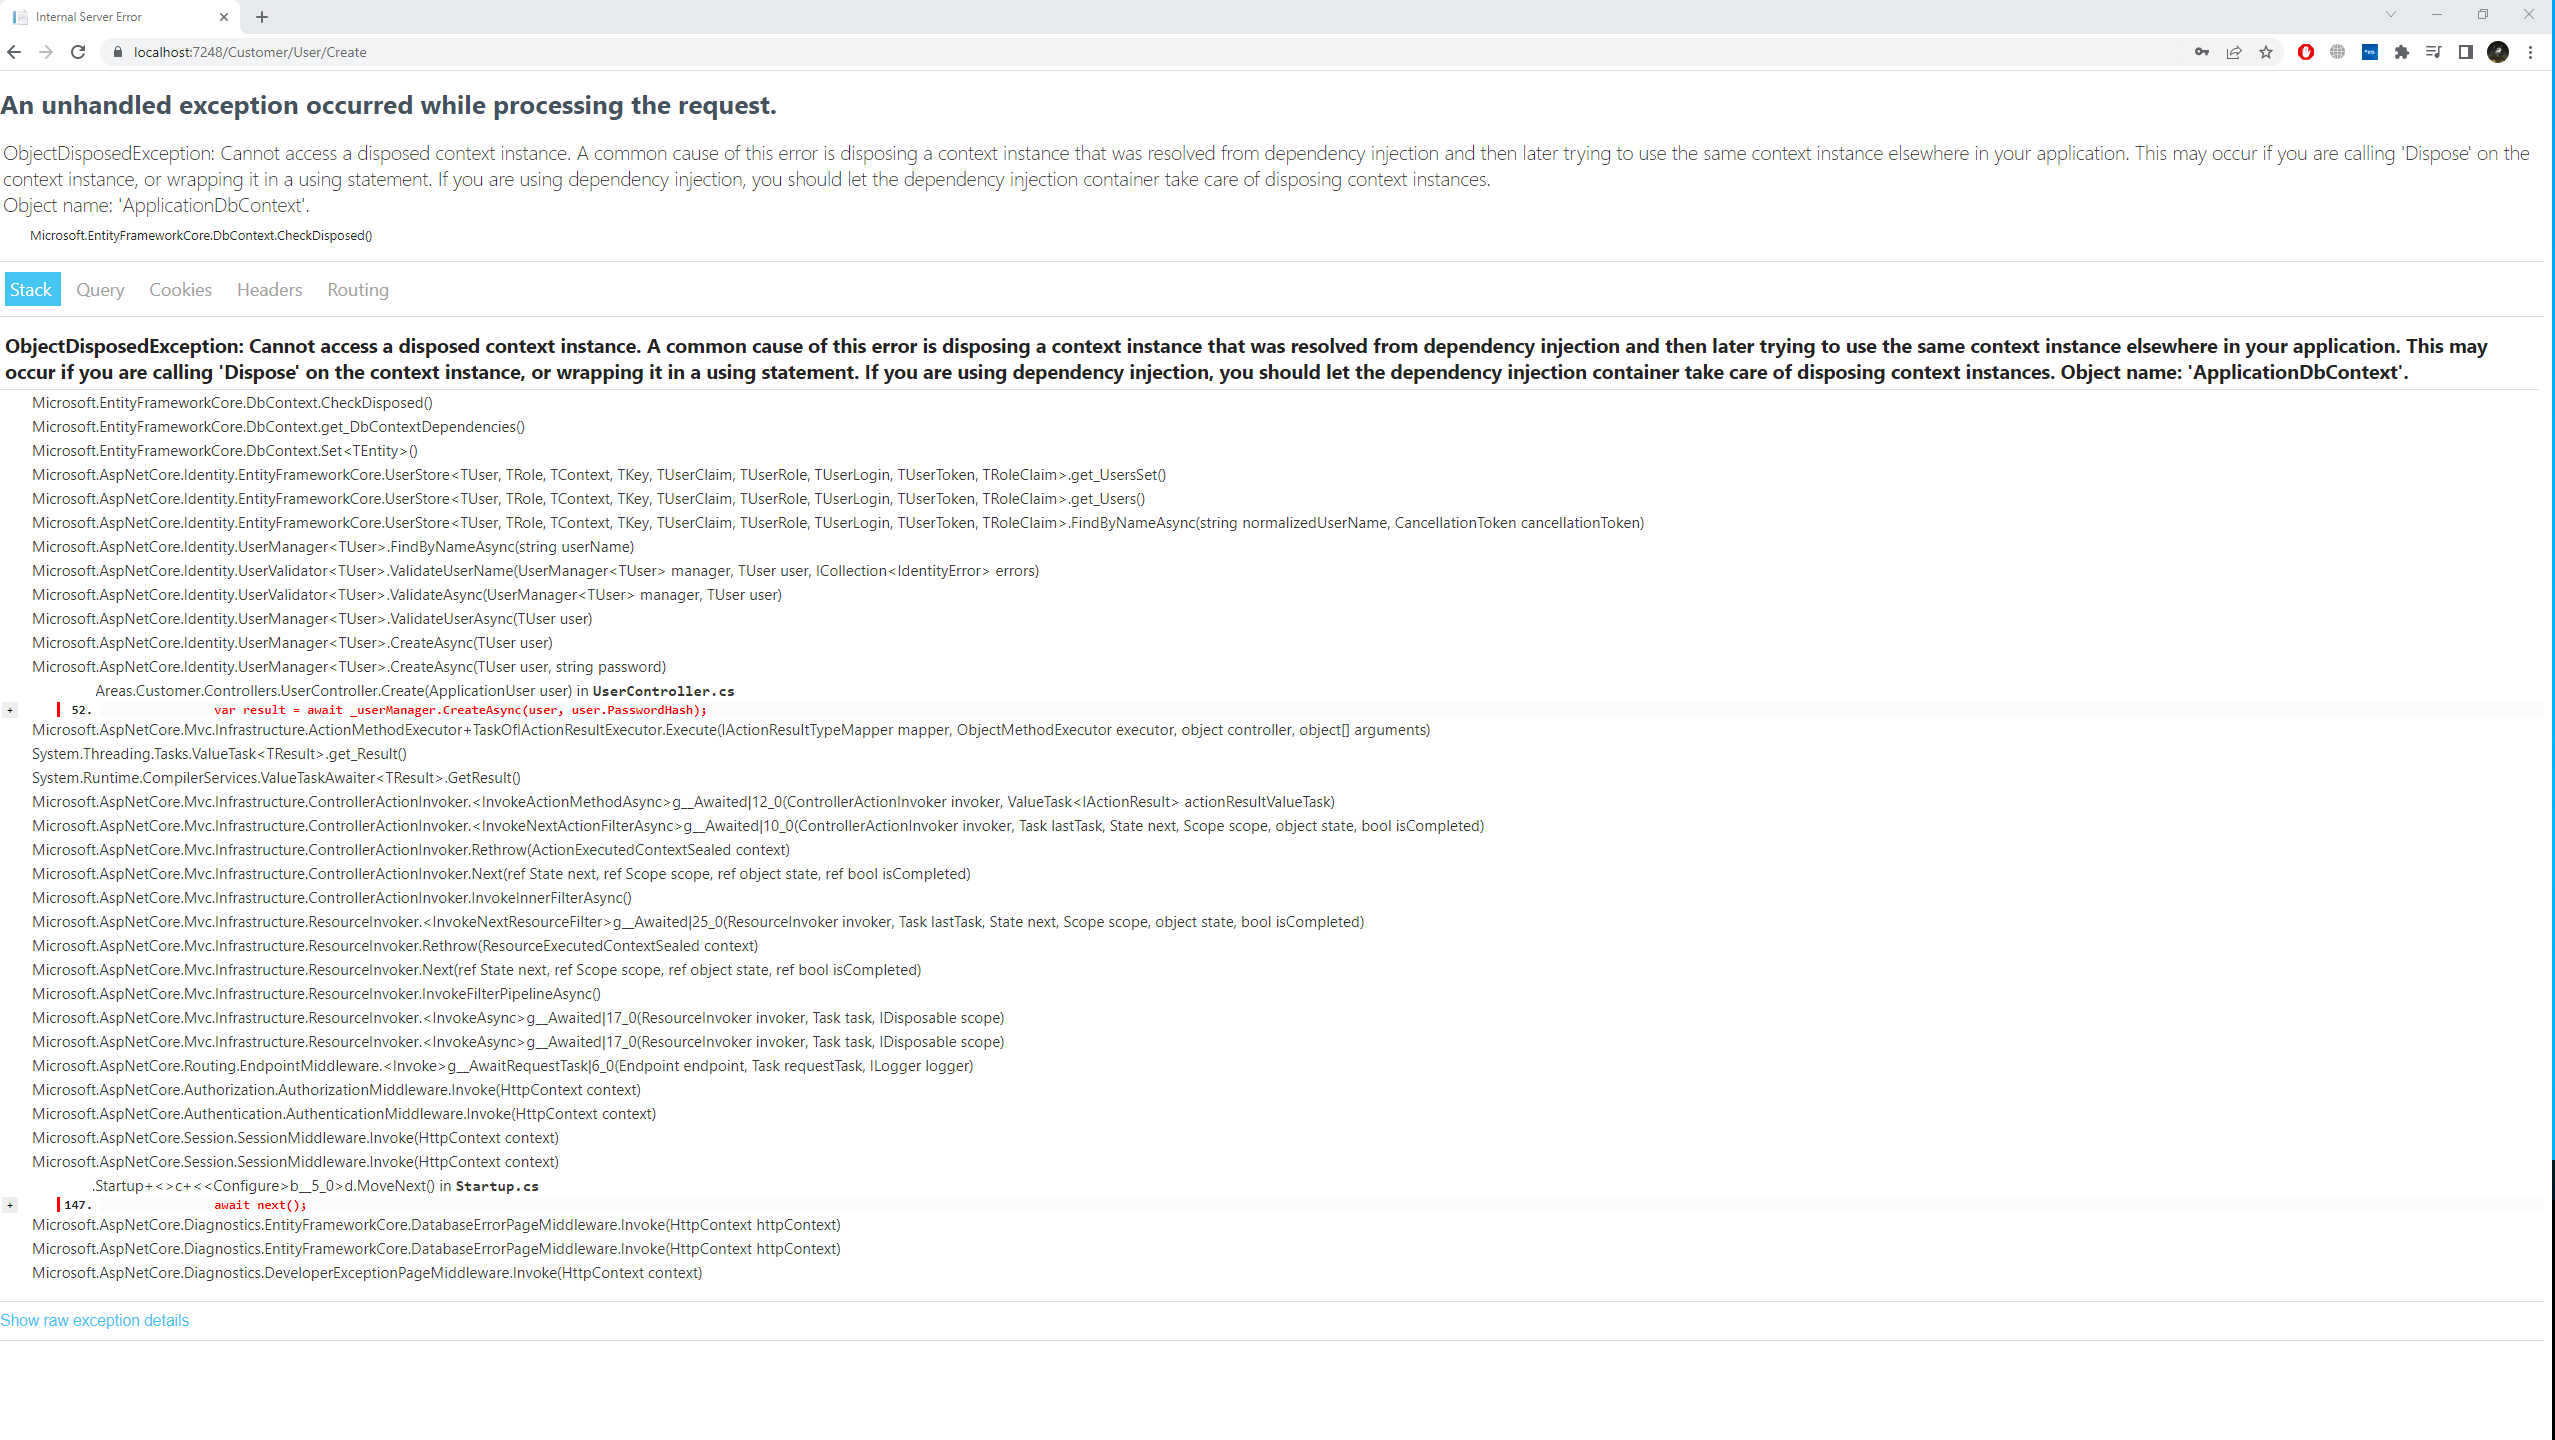Image resolution: width=2555 pixels, height=1440 pixels.
Task: Open the Chrome profile avatar
Action: (2497, 52)
